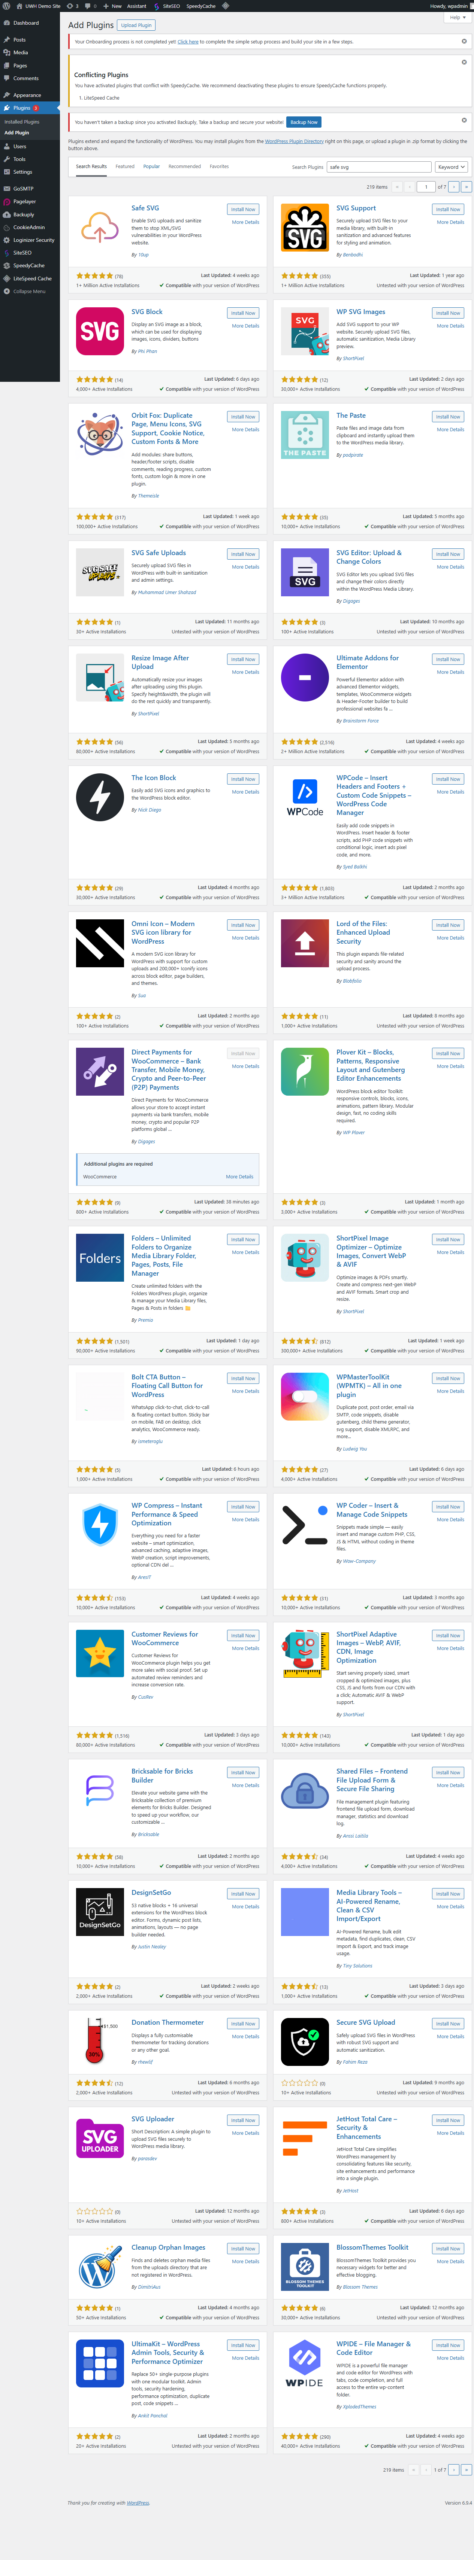Install the WP SVG Images plugin
The height and width of the screenshot is (2560, 474).
(x=448, y=313)
